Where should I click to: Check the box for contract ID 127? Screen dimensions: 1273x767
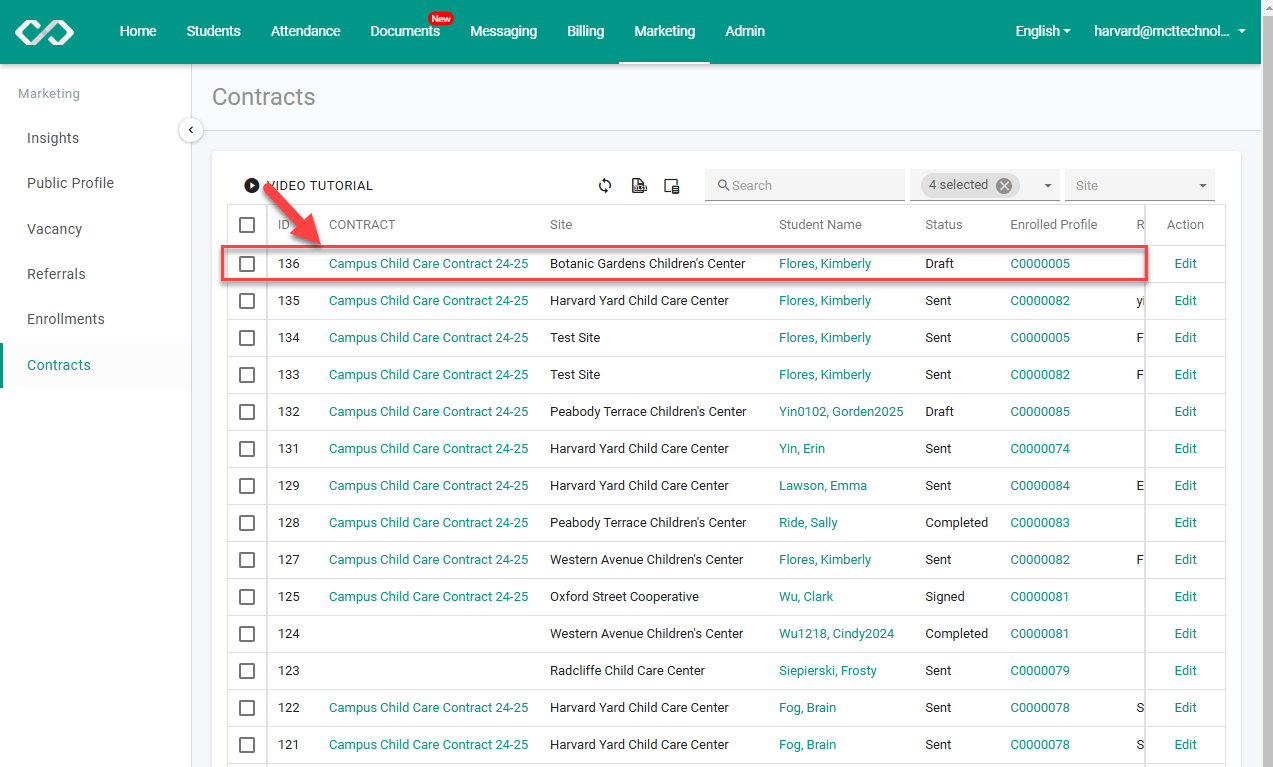coord(247,560)
